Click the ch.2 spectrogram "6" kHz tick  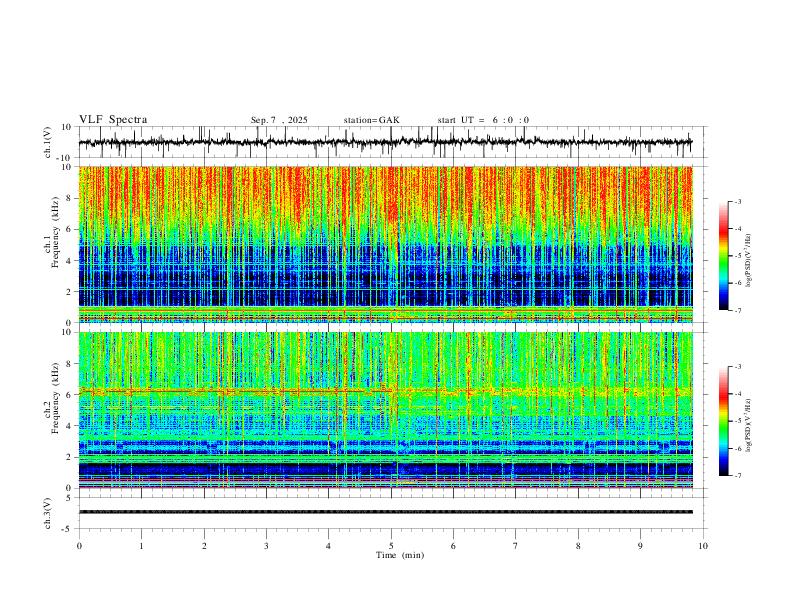point(69,395)
